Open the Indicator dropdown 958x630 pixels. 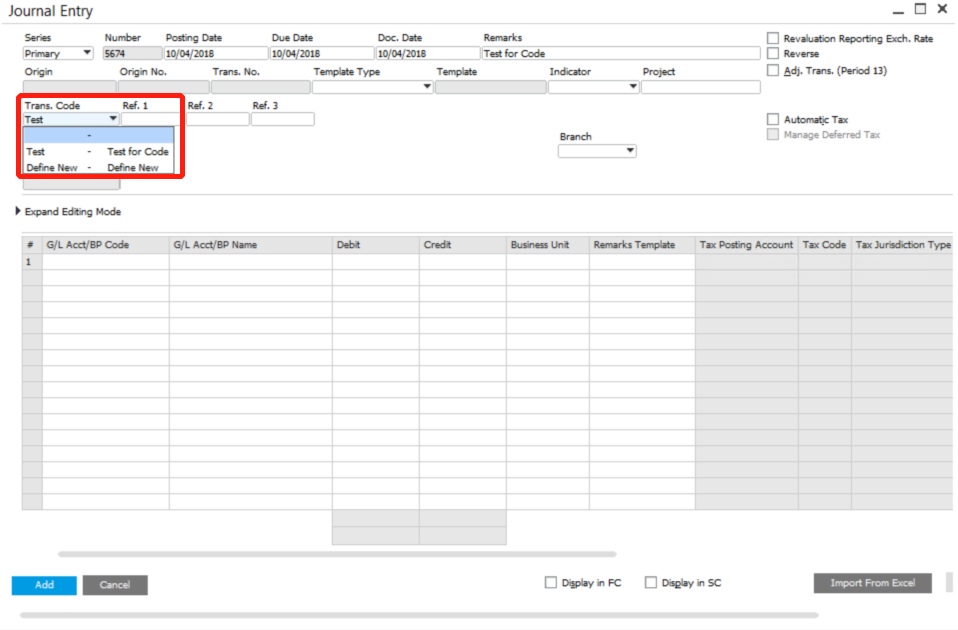[633, 87]
